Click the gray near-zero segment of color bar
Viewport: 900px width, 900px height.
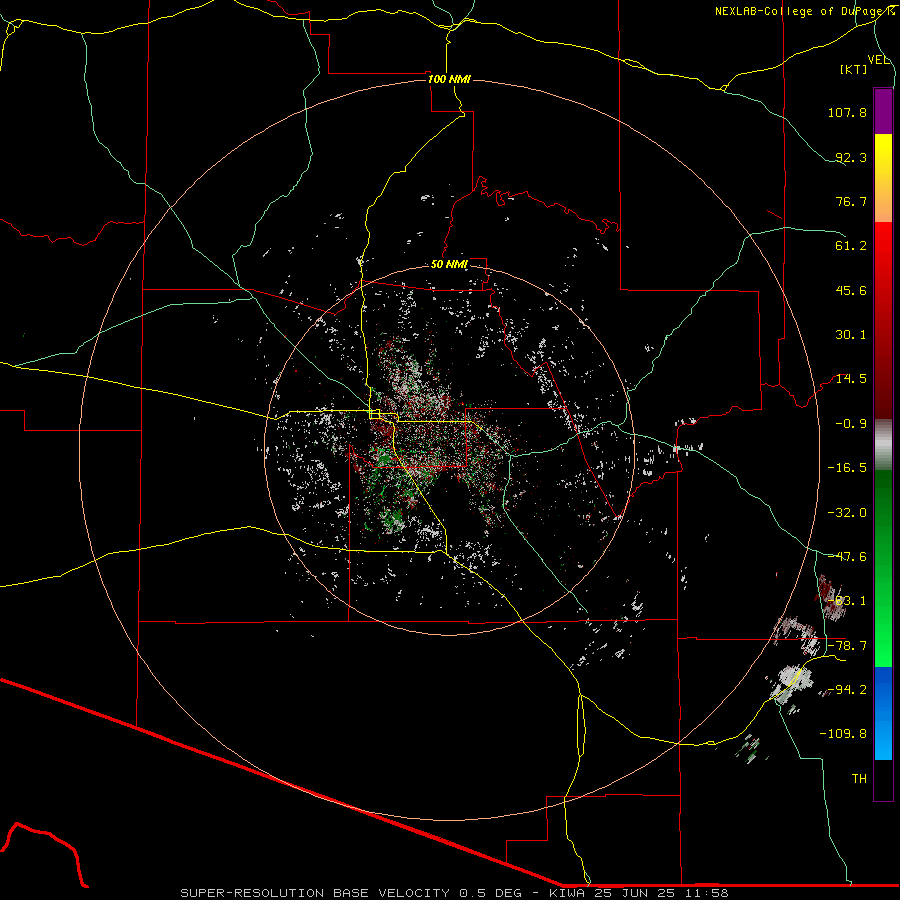(x=883, y=445)
